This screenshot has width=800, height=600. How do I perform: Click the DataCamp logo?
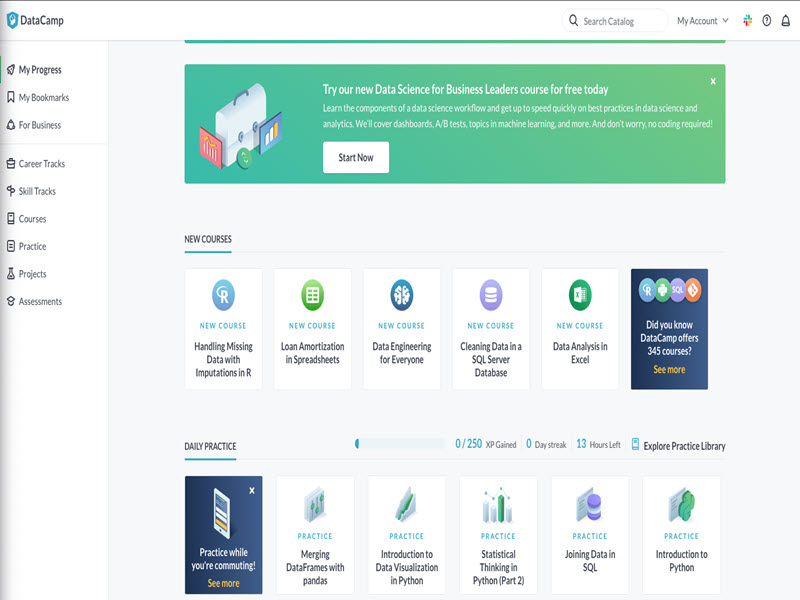tap(35, 20)
